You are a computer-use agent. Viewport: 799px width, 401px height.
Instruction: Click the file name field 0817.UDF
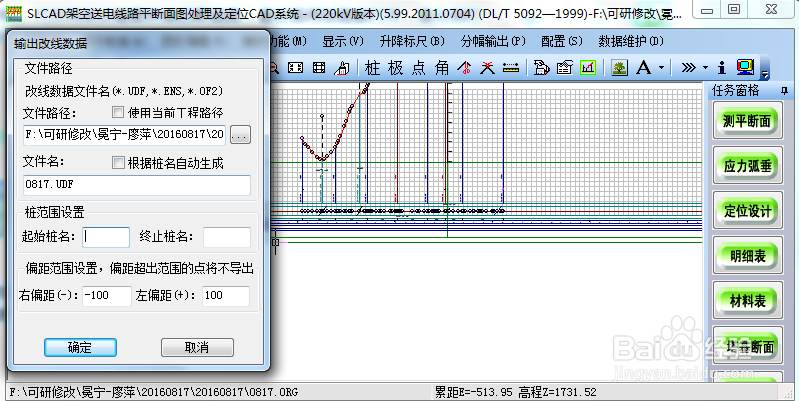[137, 185]
